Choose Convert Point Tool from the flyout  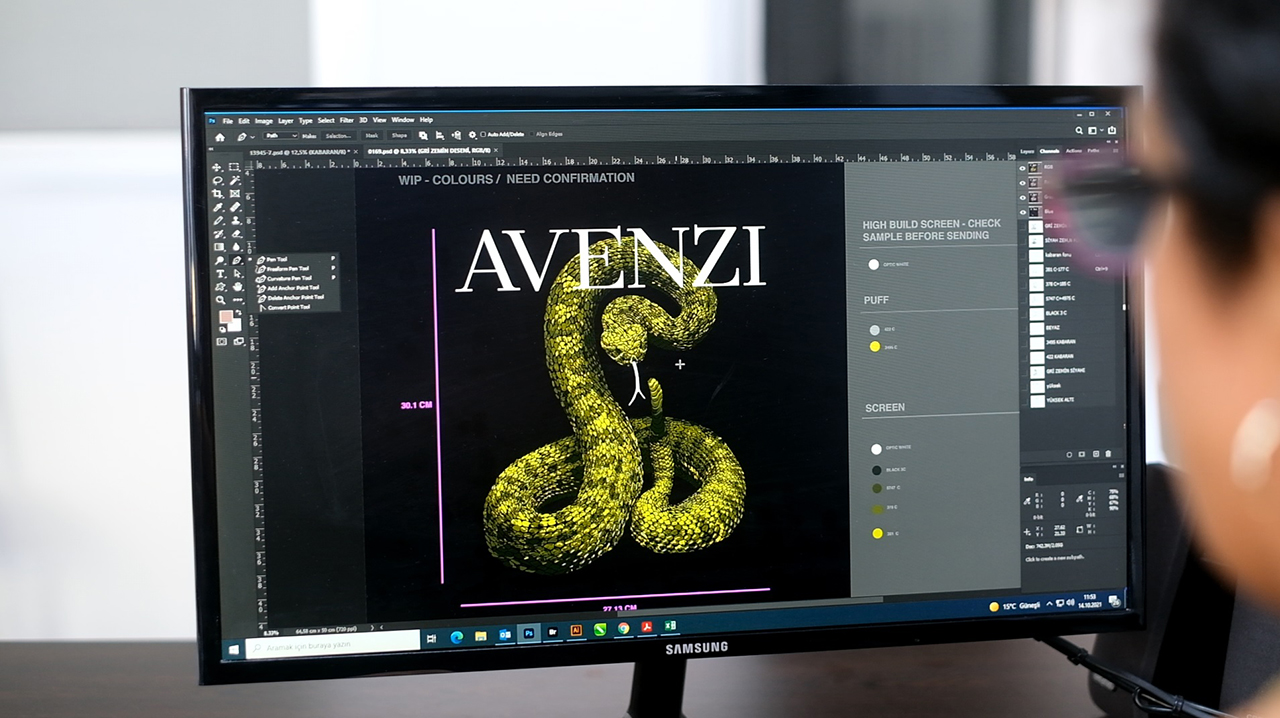[x=288, y=307]
